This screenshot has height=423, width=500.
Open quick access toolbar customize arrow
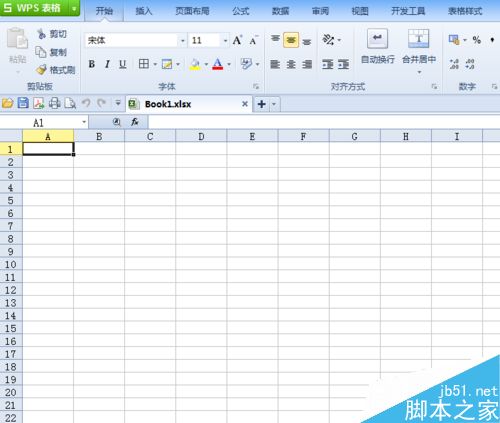(118, 103)
